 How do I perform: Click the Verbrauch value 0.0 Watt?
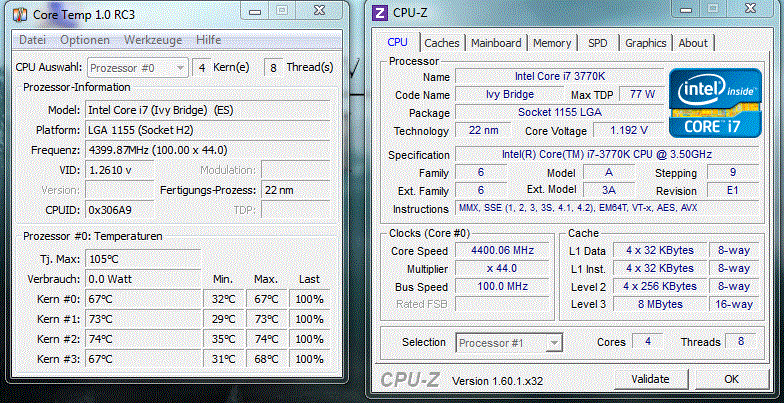tap(143, 279)
